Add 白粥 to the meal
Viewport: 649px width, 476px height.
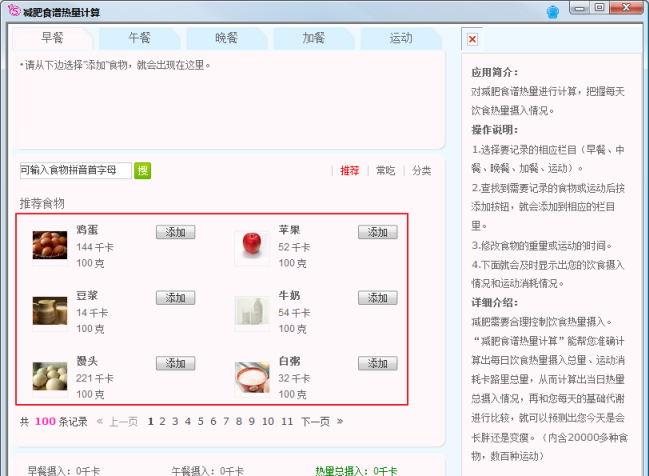pyautogui.click(x=377, y=363)
